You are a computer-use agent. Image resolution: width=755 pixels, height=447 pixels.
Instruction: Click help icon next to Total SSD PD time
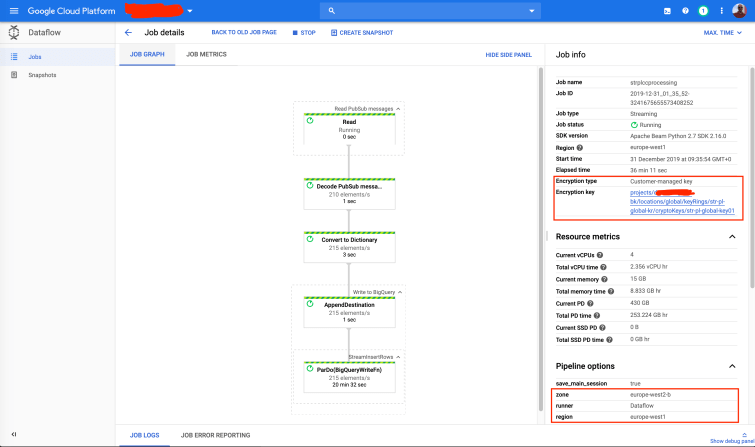[610, 340]
